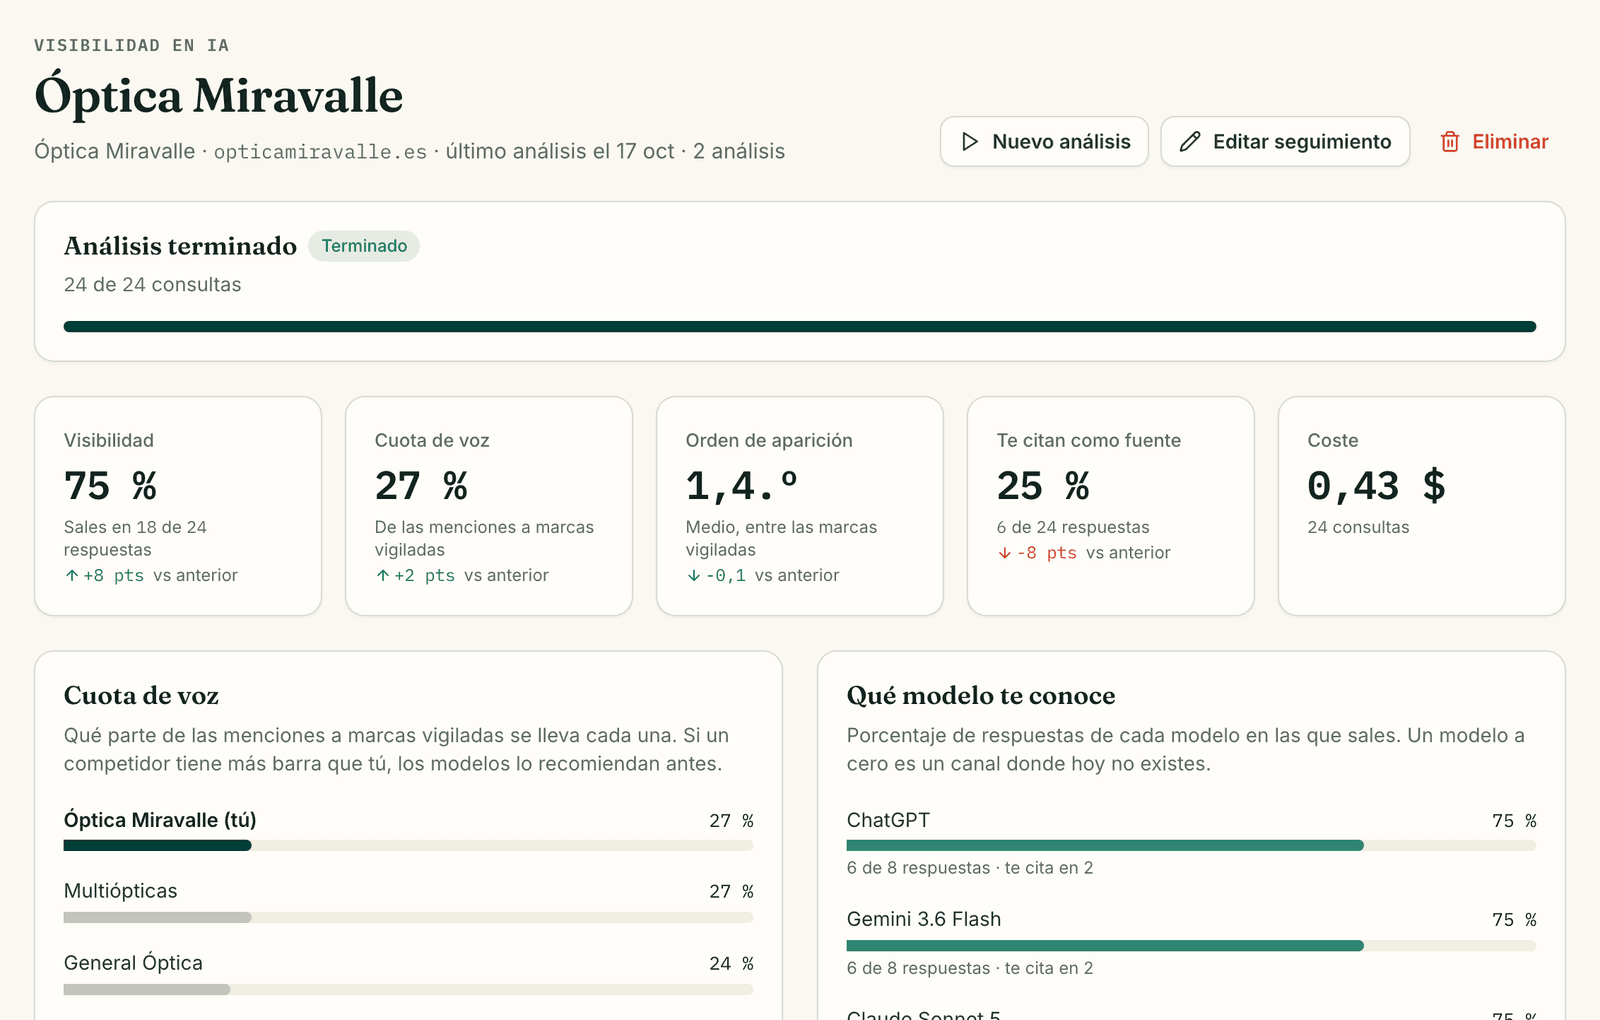Open the Visibilidad 75 % card

(x=178, y=506)
